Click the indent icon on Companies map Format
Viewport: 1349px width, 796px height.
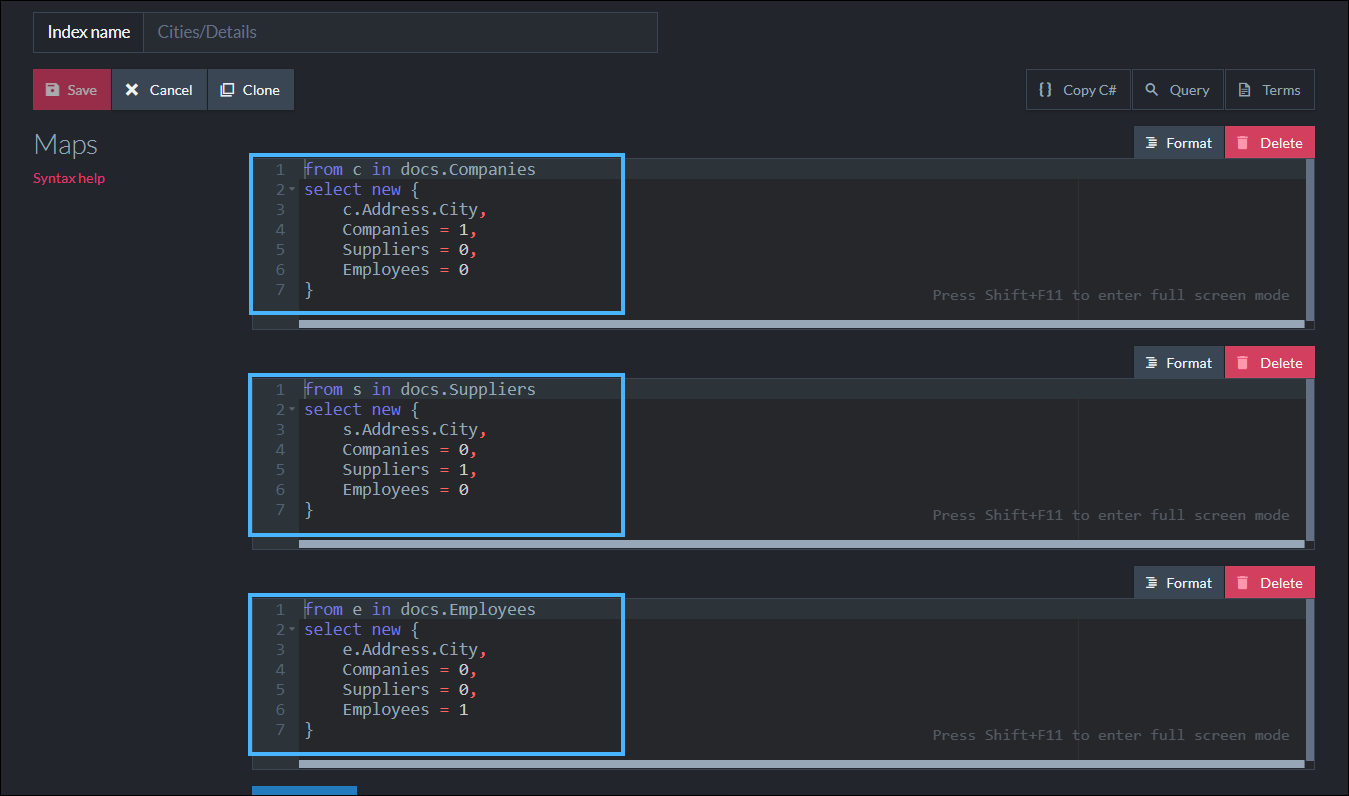click(x=1151, y=143)
